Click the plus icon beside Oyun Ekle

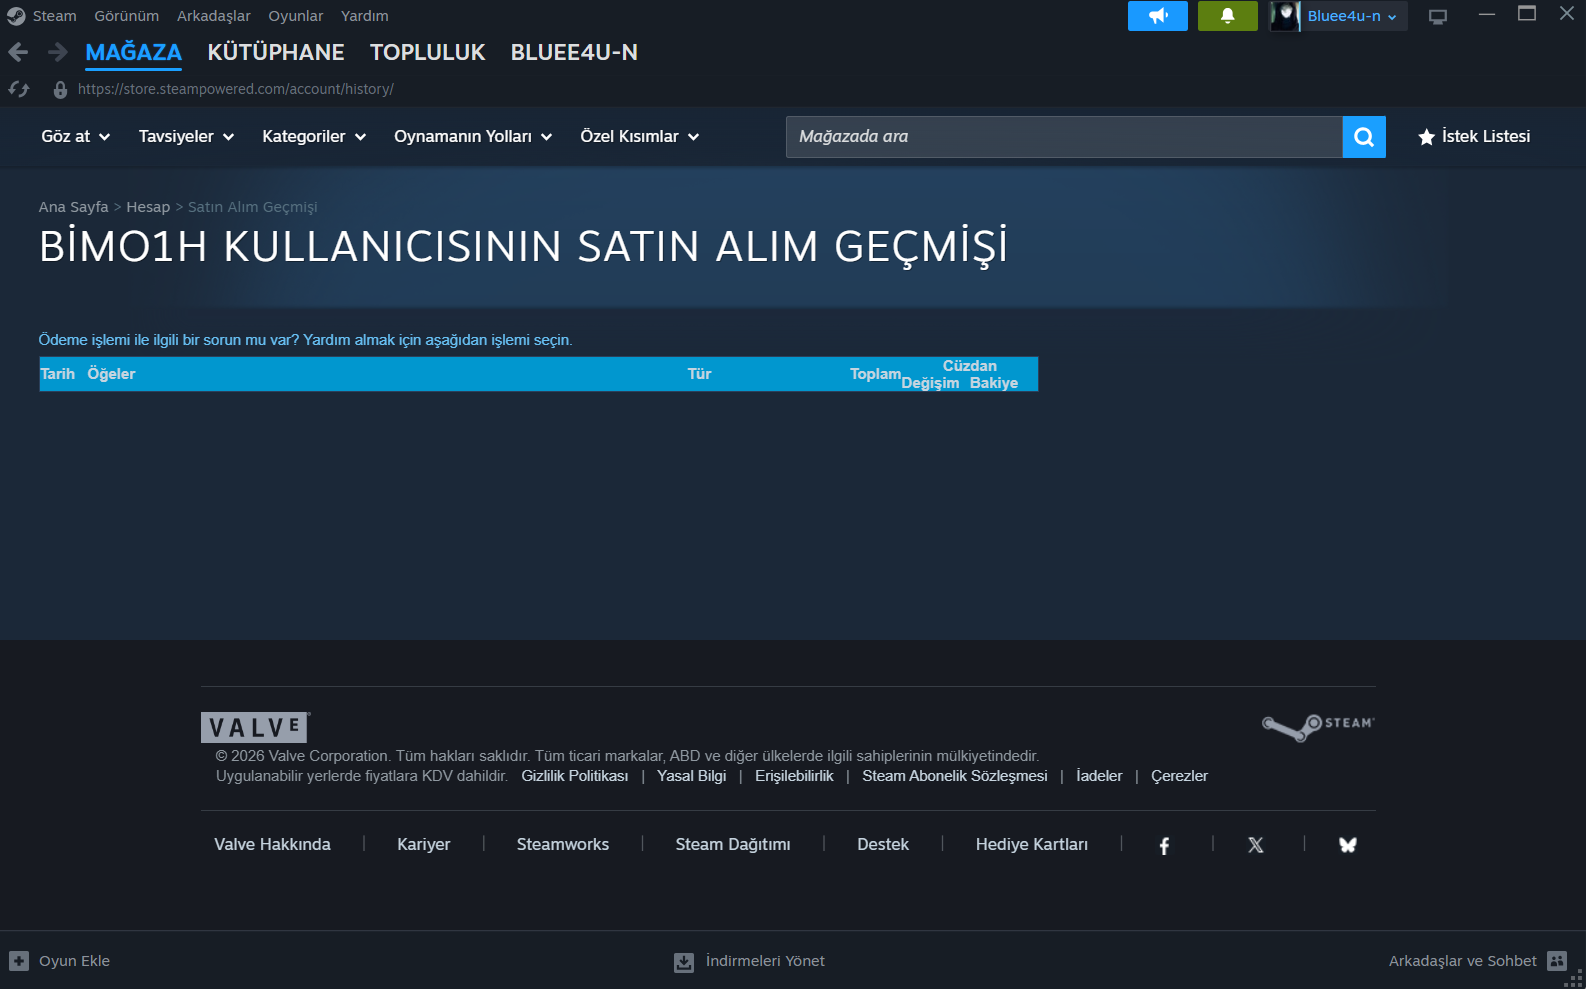pos(19,961)
